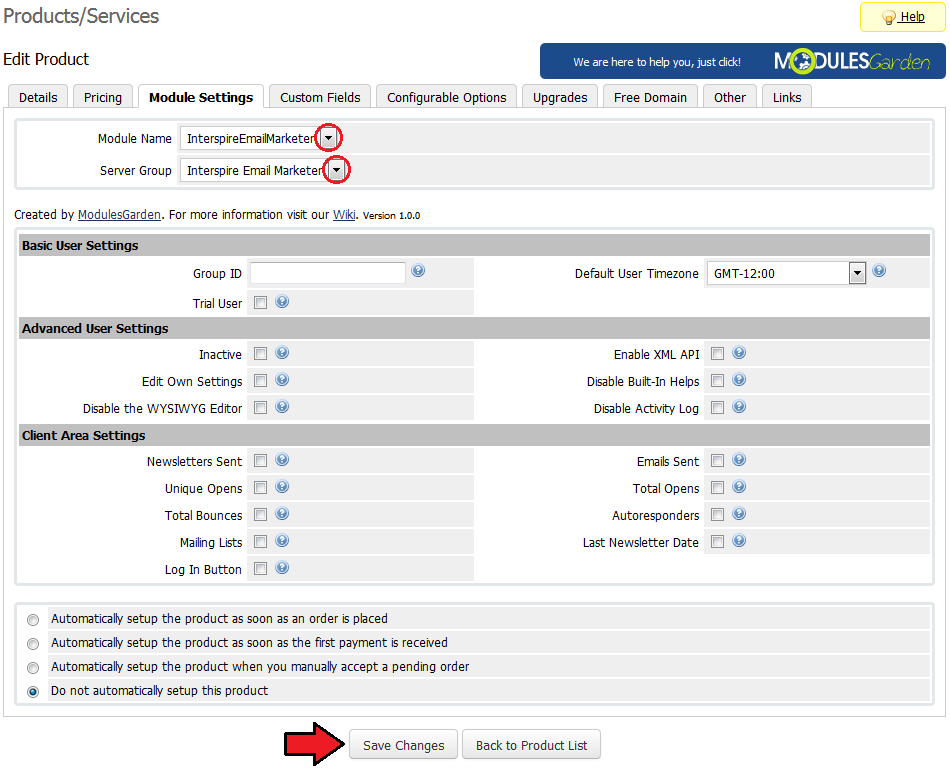
Task: Select automatic setup when order is placed
Action: tap(33, 620)
